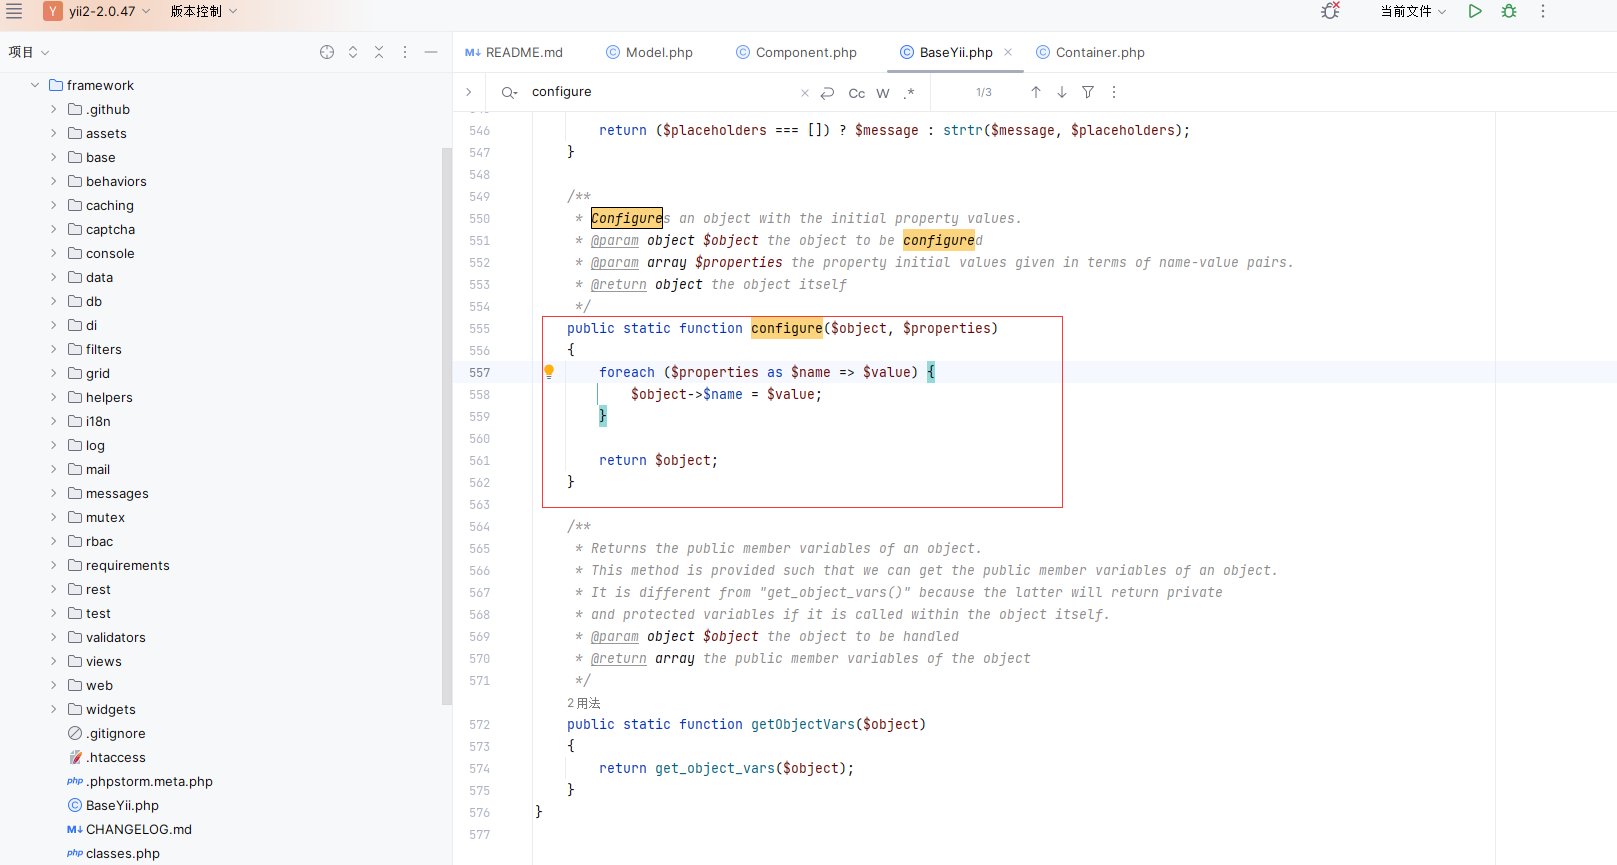Click the configure search input field
Image resolution: width=1617 pixels, height=865 pixels.
662,92
